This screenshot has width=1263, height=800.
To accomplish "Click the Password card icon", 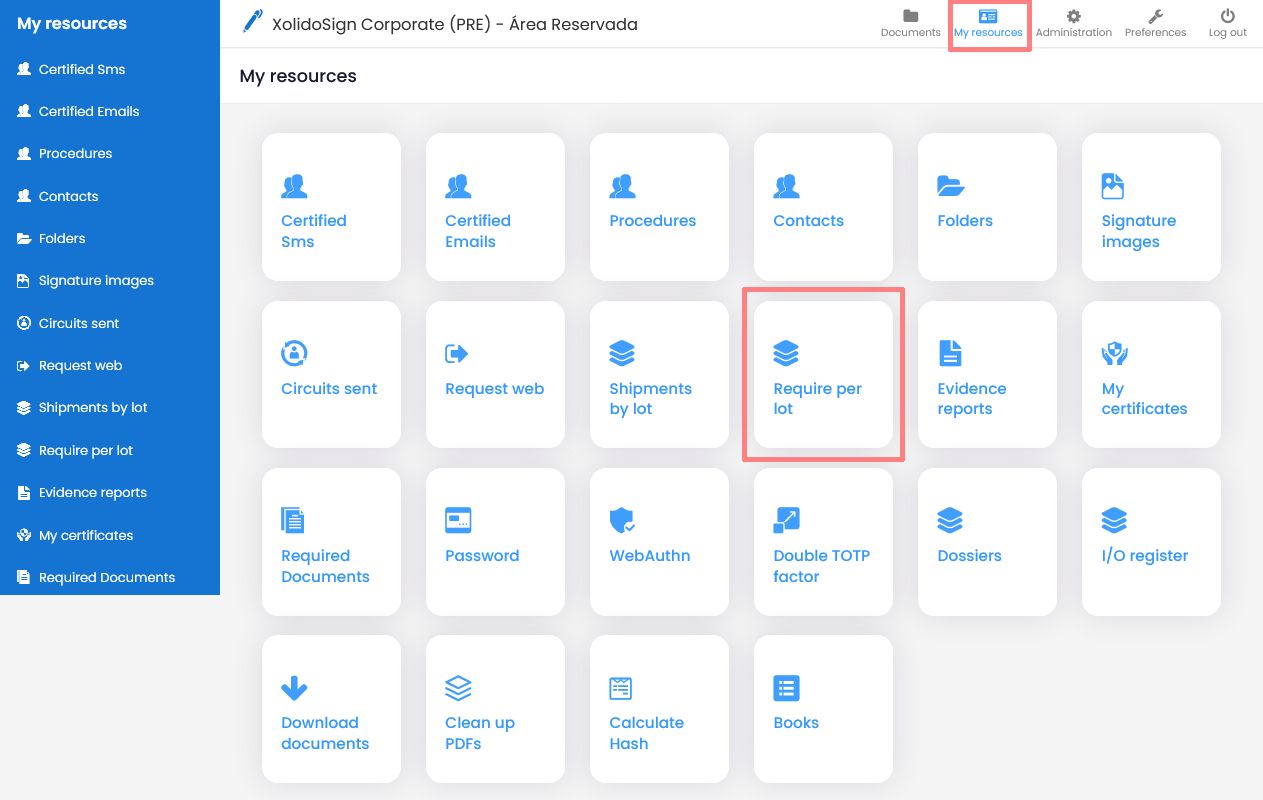I will pos(458,520).
